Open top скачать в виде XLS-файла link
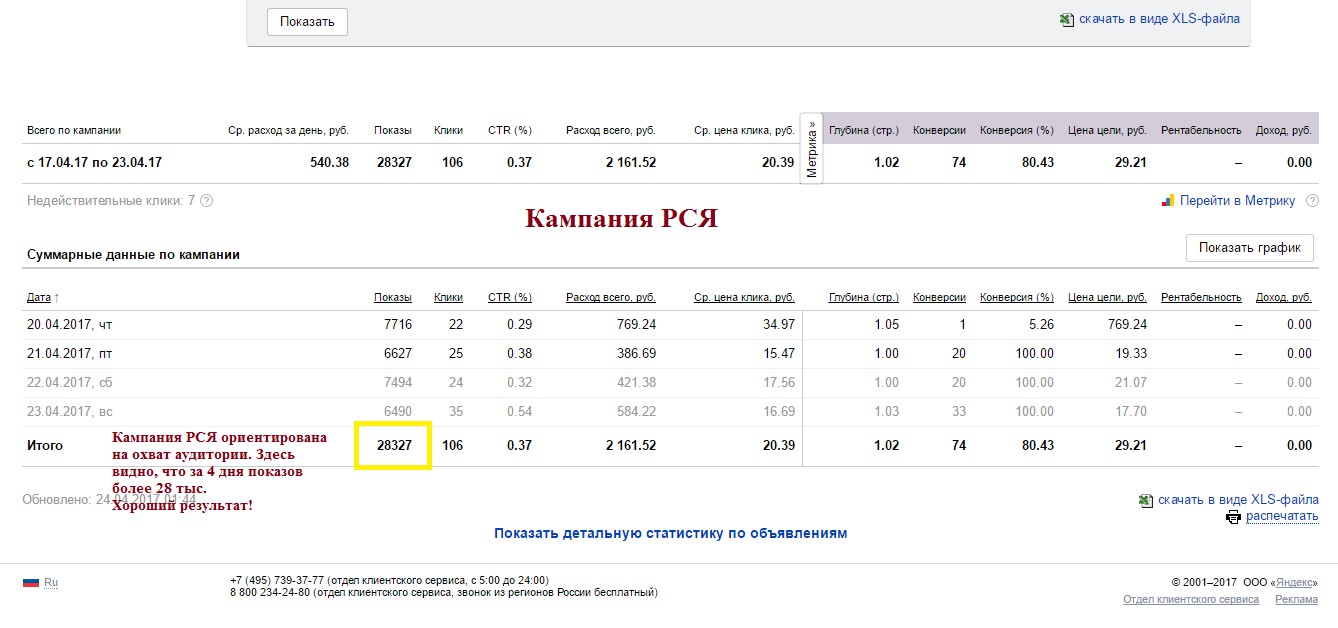 tap(1159, 18)
